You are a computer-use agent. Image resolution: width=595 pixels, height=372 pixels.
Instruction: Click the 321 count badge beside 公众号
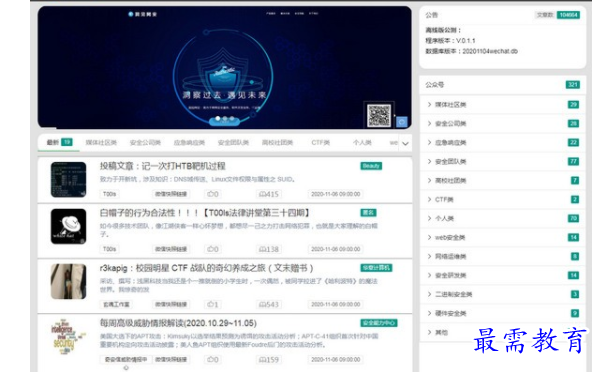coord(573,85)
